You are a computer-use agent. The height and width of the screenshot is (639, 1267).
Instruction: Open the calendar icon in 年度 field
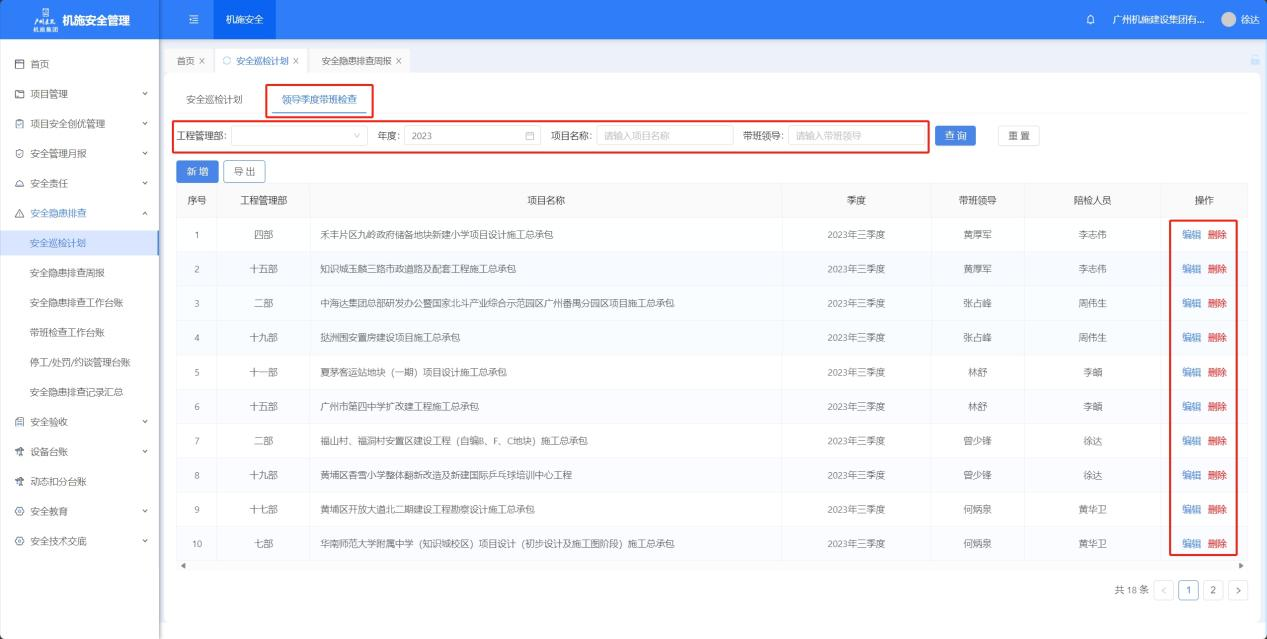[x=530, y=136]
